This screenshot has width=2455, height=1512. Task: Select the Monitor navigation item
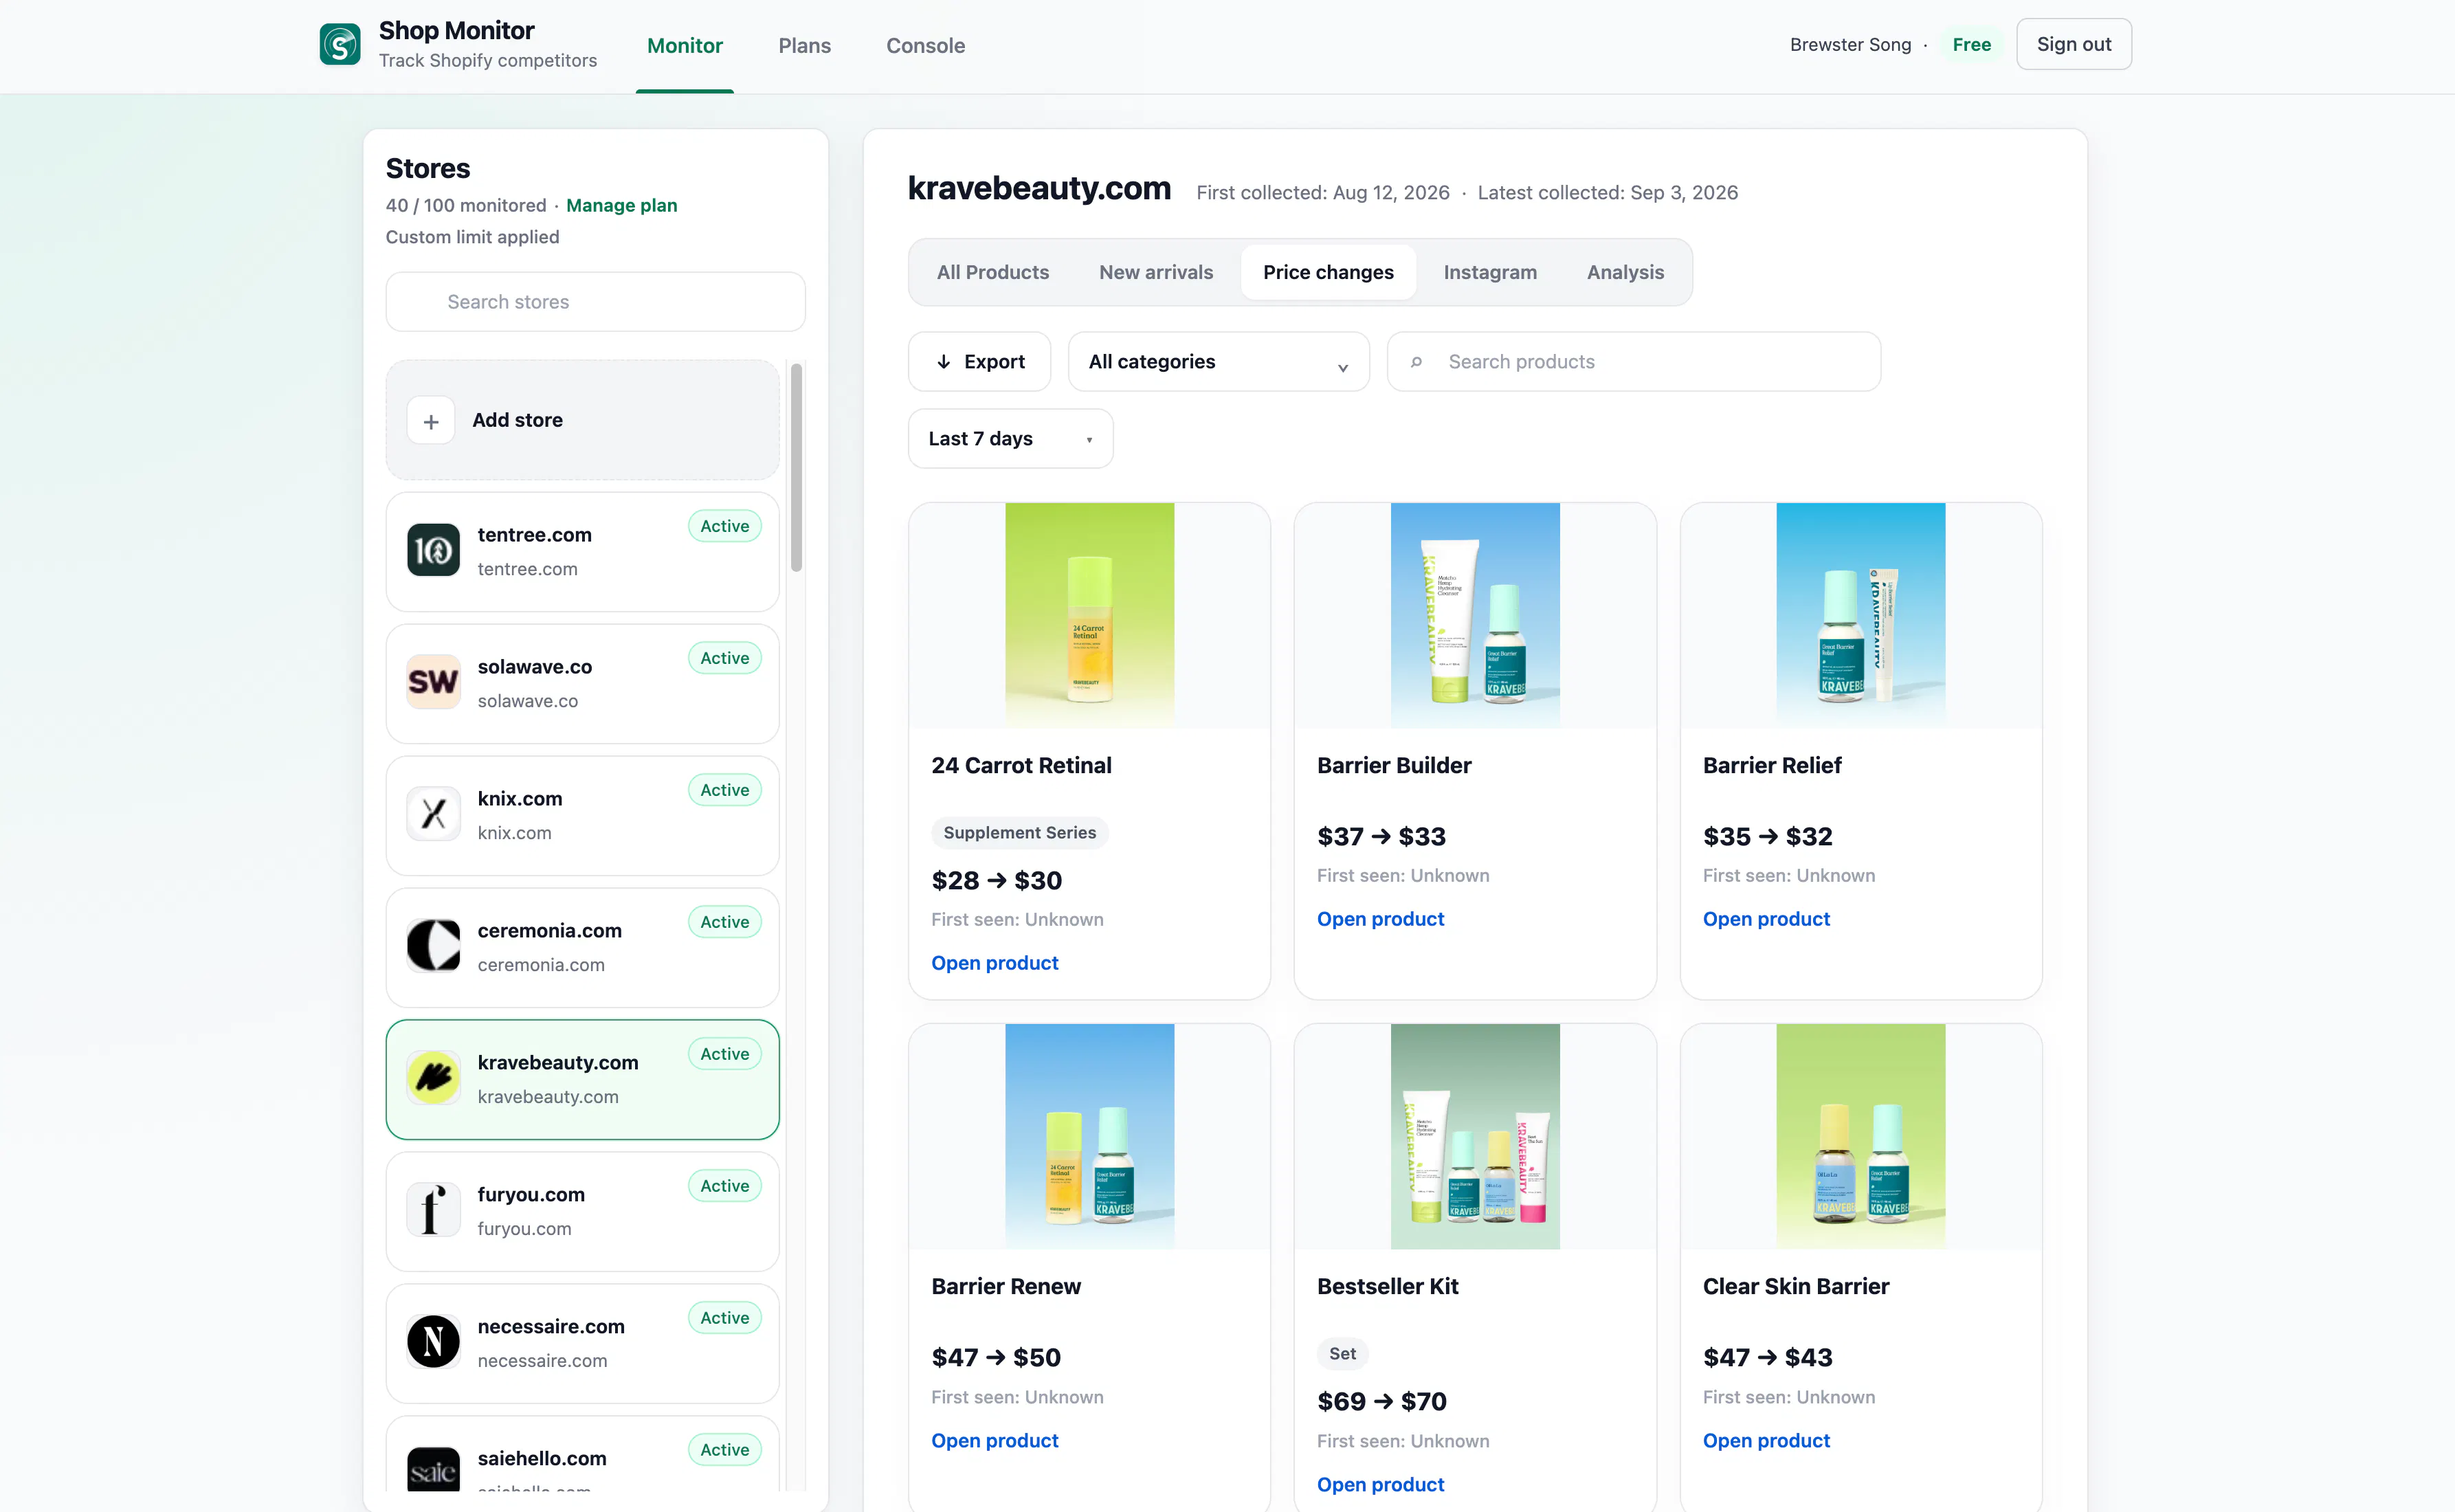click(684, 46)
